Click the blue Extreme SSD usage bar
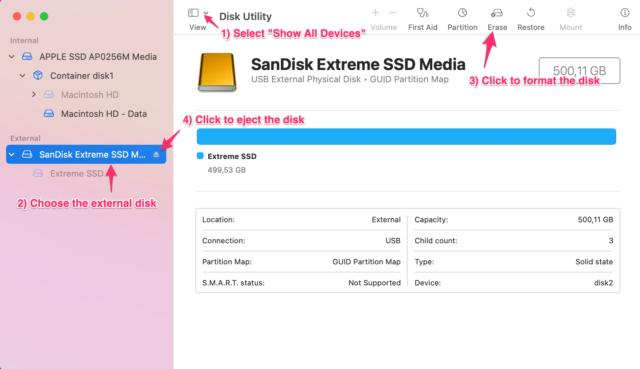The height and width of the screenshot is (369, 640). coord(406,137)
